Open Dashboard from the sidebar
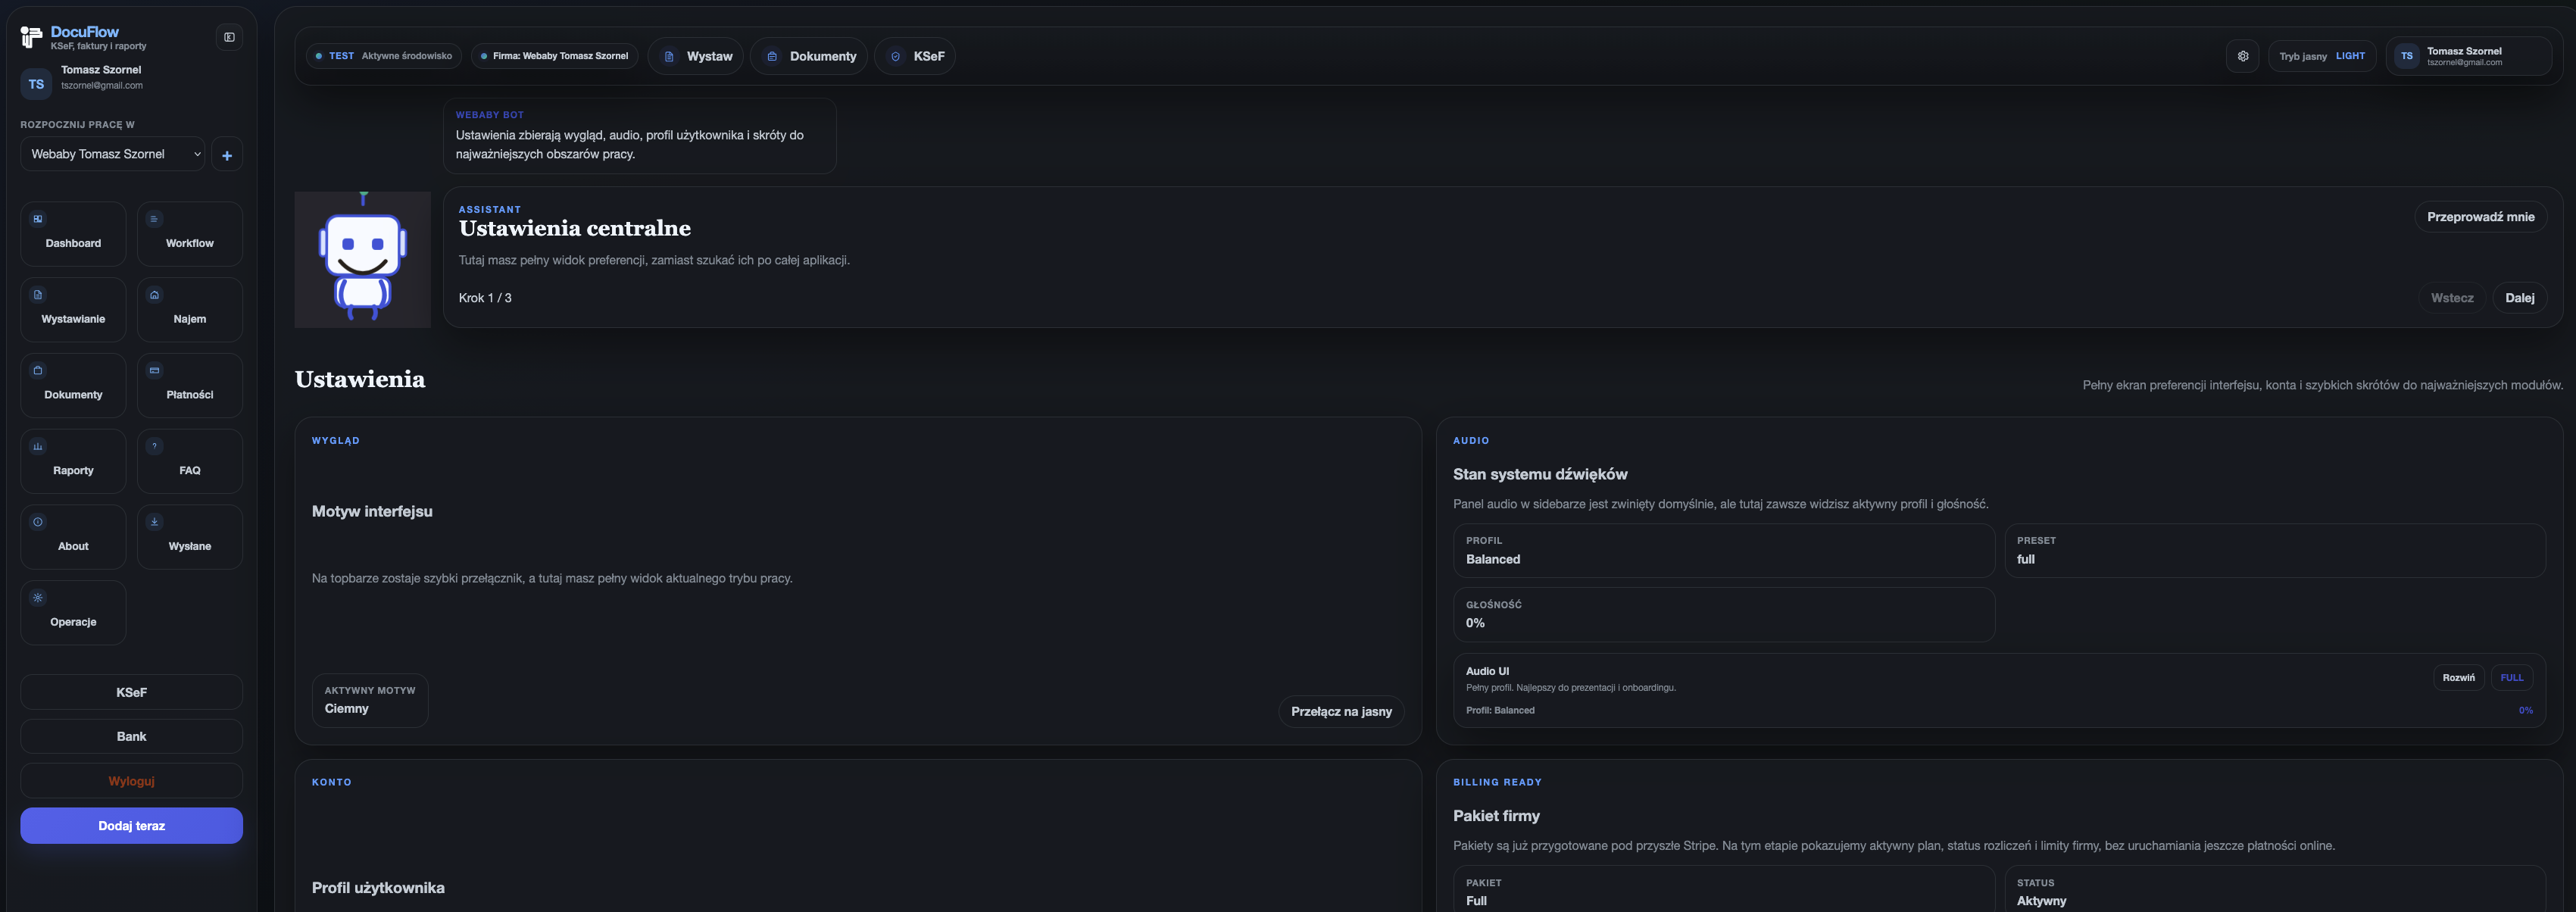Viewport: 2576px width, 912px height. [x=73, y=234]
